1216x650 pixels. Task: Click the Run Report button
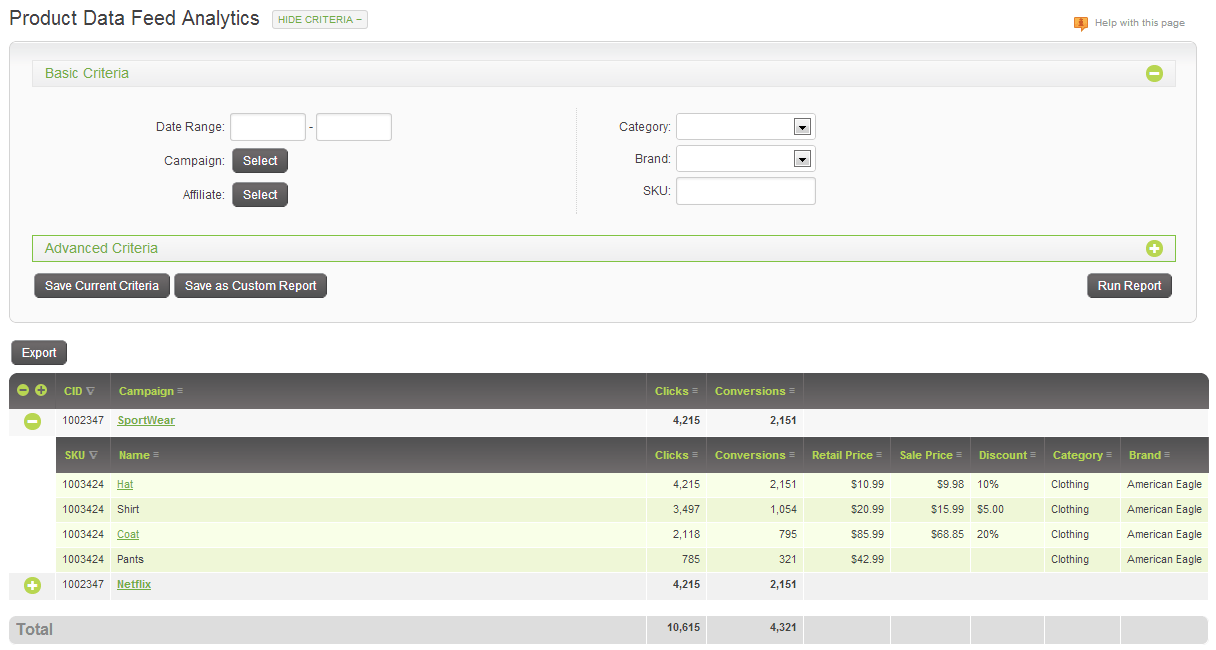tap(1129, 285)
